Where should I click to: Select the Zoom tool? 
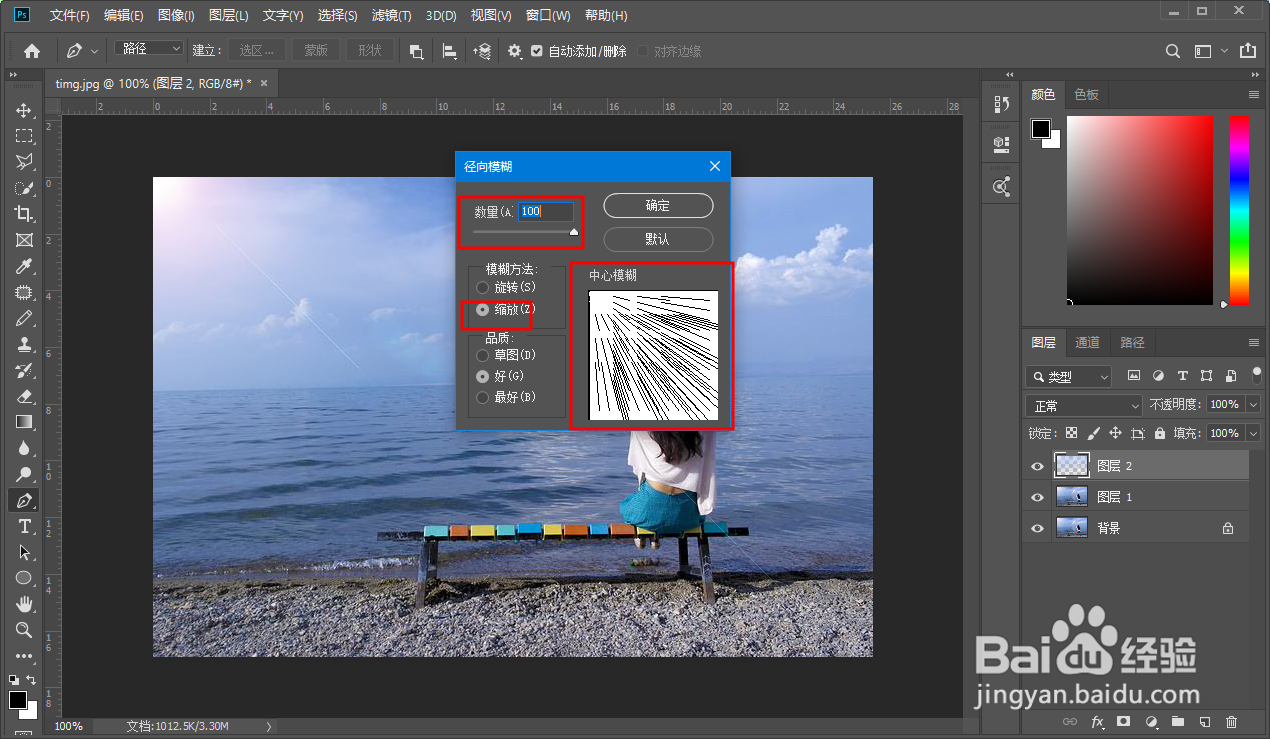coord(24,630)
